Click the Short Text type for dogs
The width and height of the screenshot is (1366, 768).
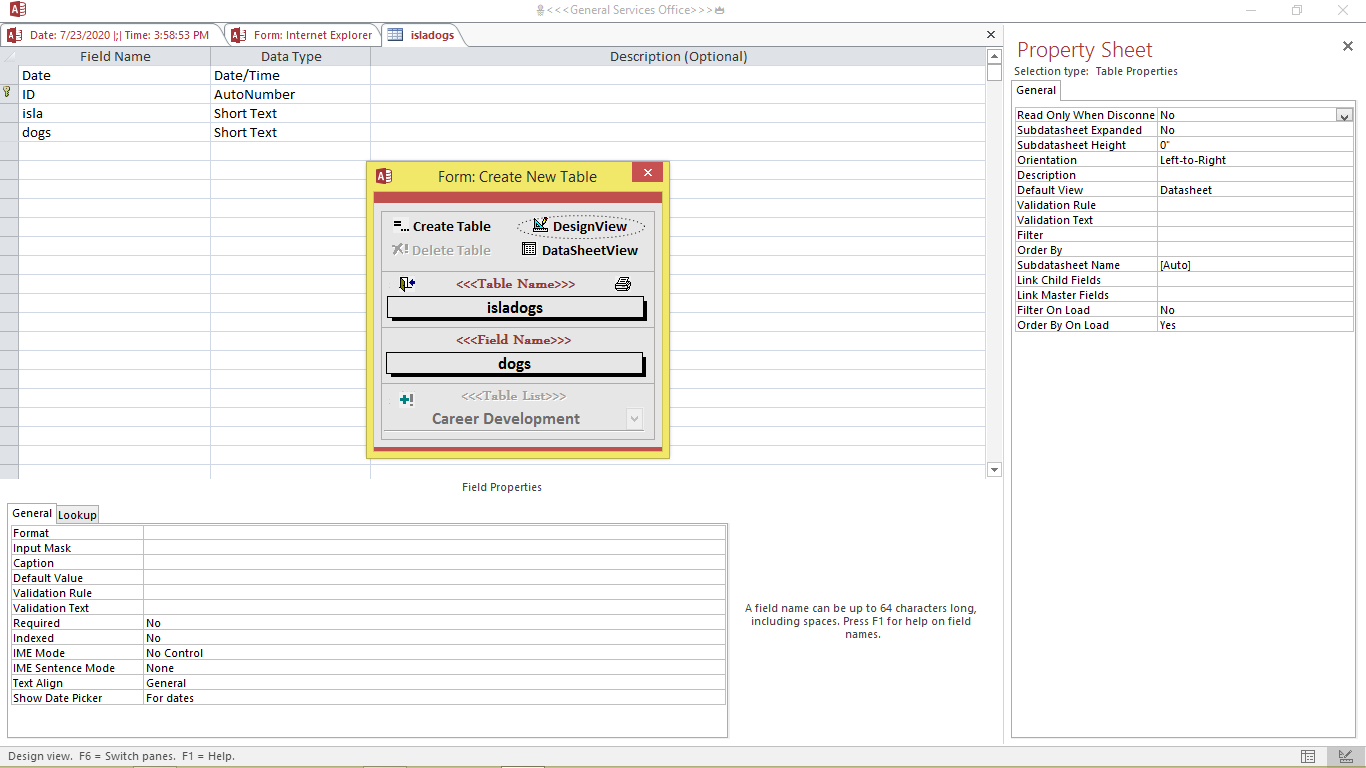290,132
